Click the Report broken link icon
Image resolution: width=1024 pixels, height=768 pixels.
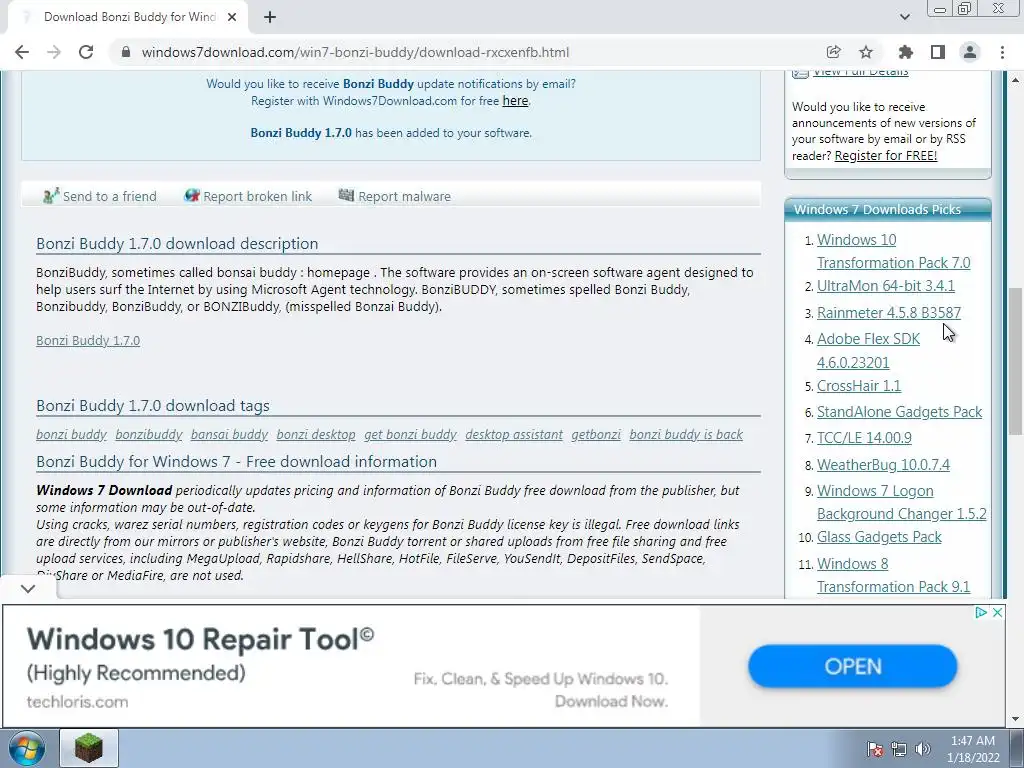tap(191, 195)
